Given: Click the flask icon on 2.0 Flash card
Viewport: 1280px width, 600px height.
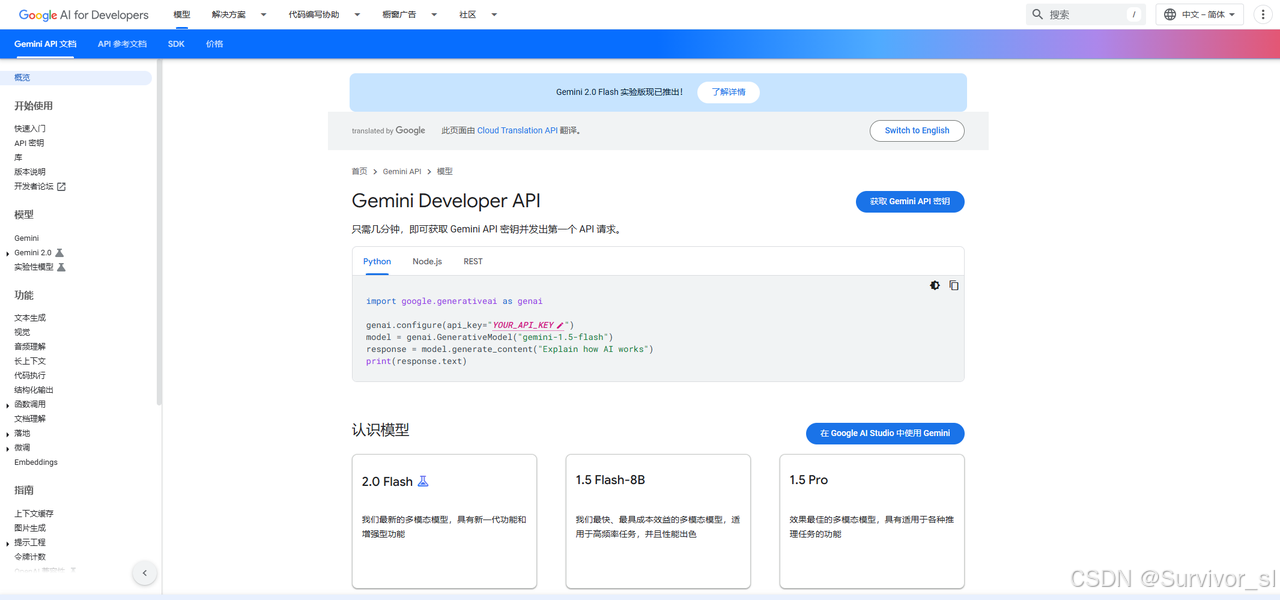Looking at the screenshot, I should click(423, 481).
